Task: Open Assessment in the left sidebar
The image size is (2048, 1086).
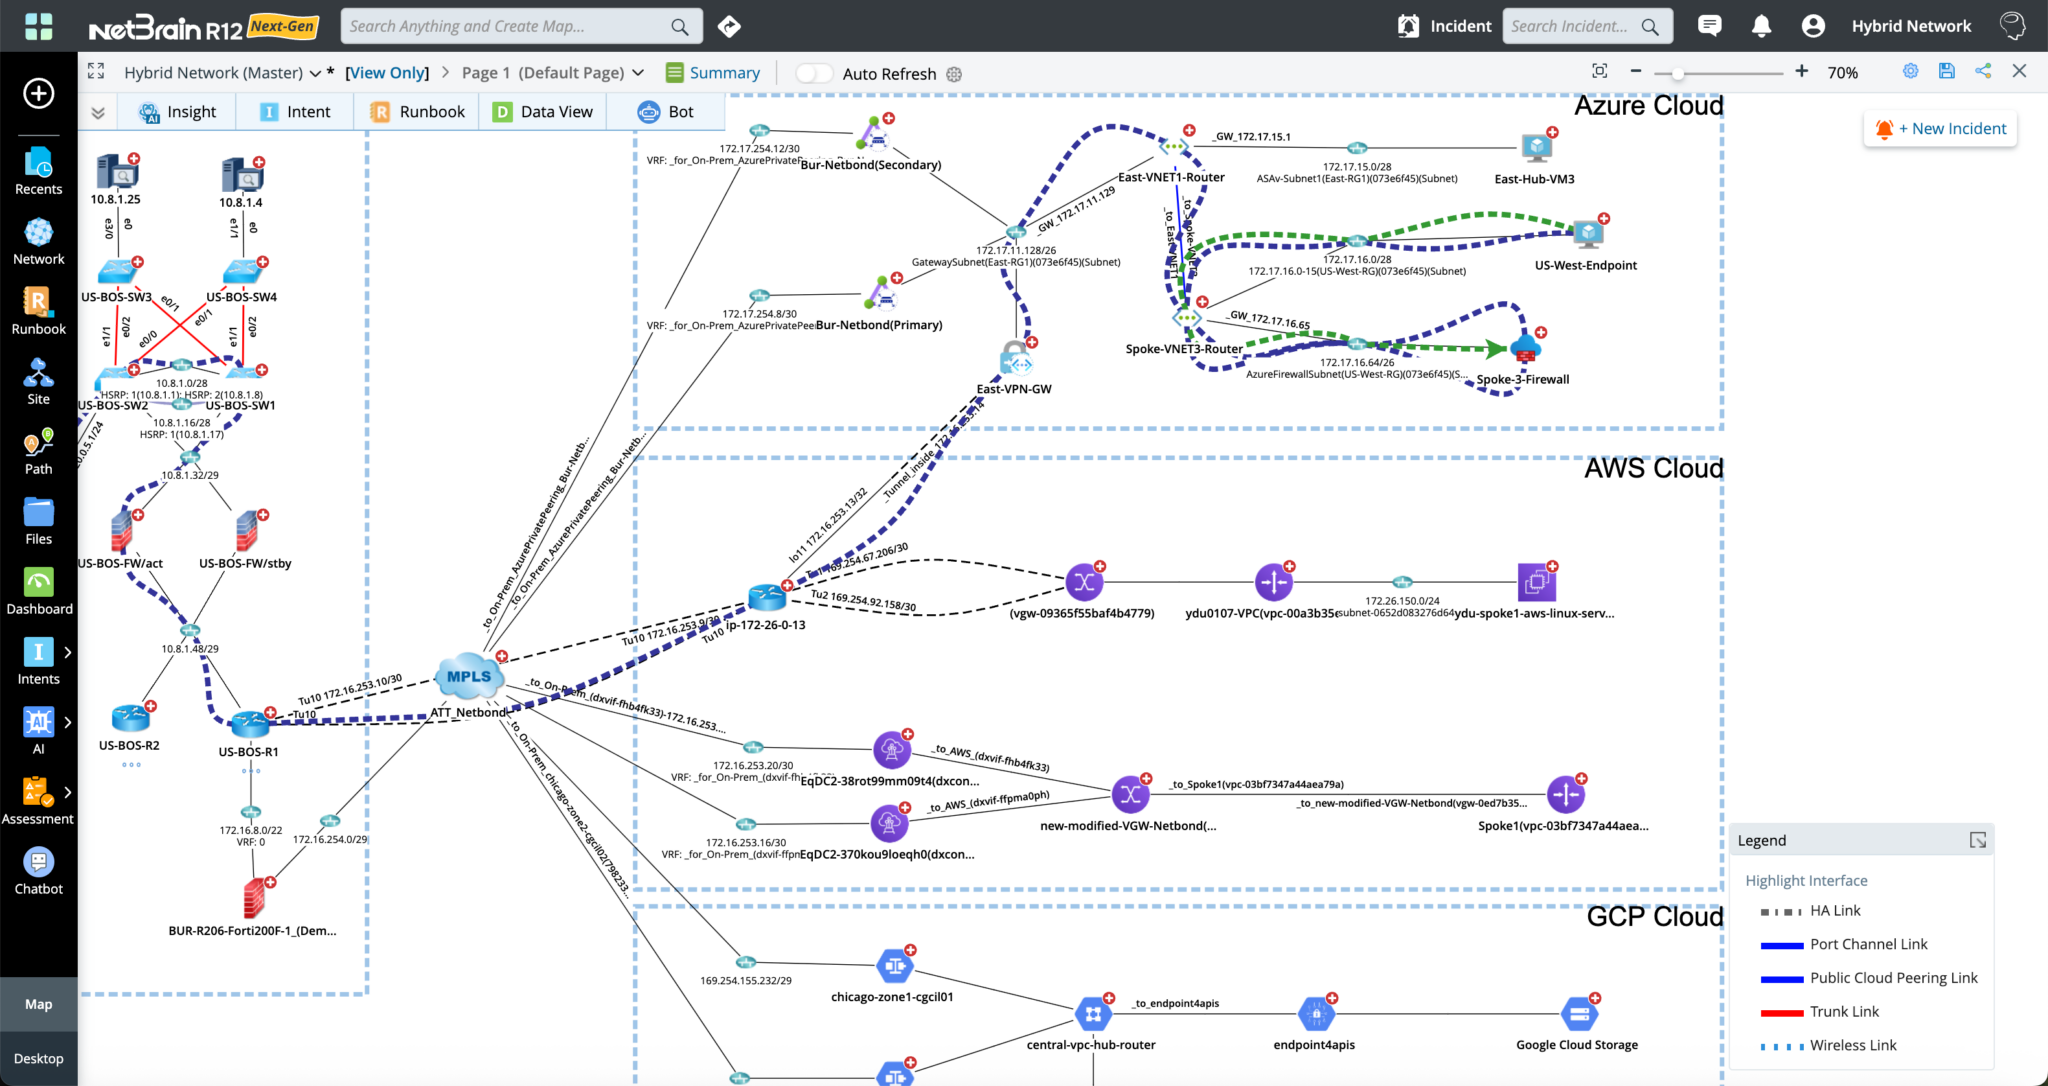Action: (x=38, y=801)
